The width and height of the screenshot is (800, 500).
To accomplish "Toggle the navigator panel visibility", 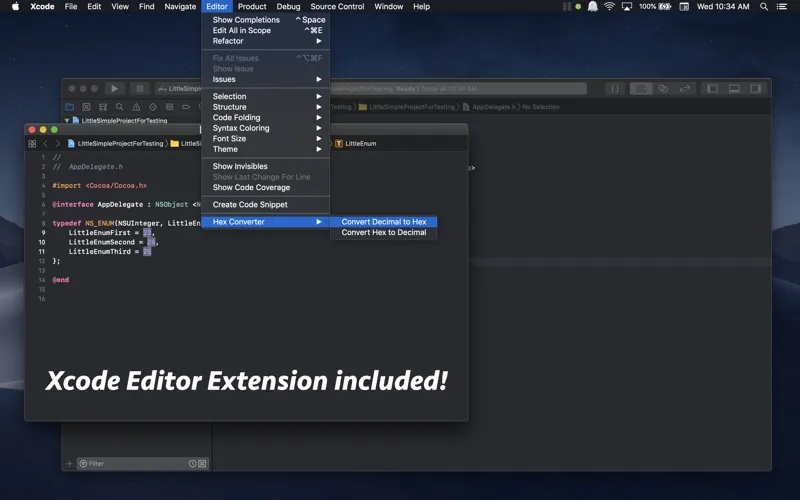I will [x=712, y=89].
